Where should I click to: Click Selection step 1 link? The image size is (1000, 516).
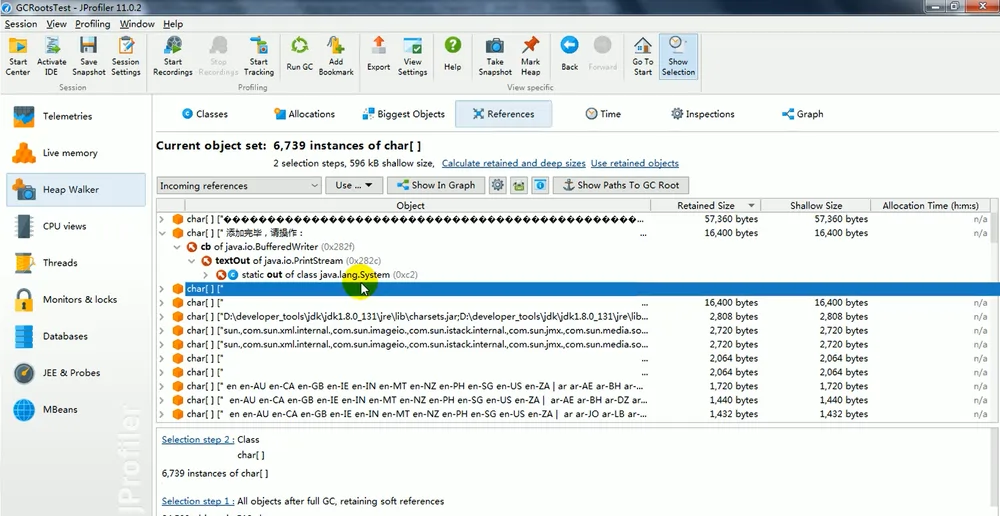click(x=198, y=501)
